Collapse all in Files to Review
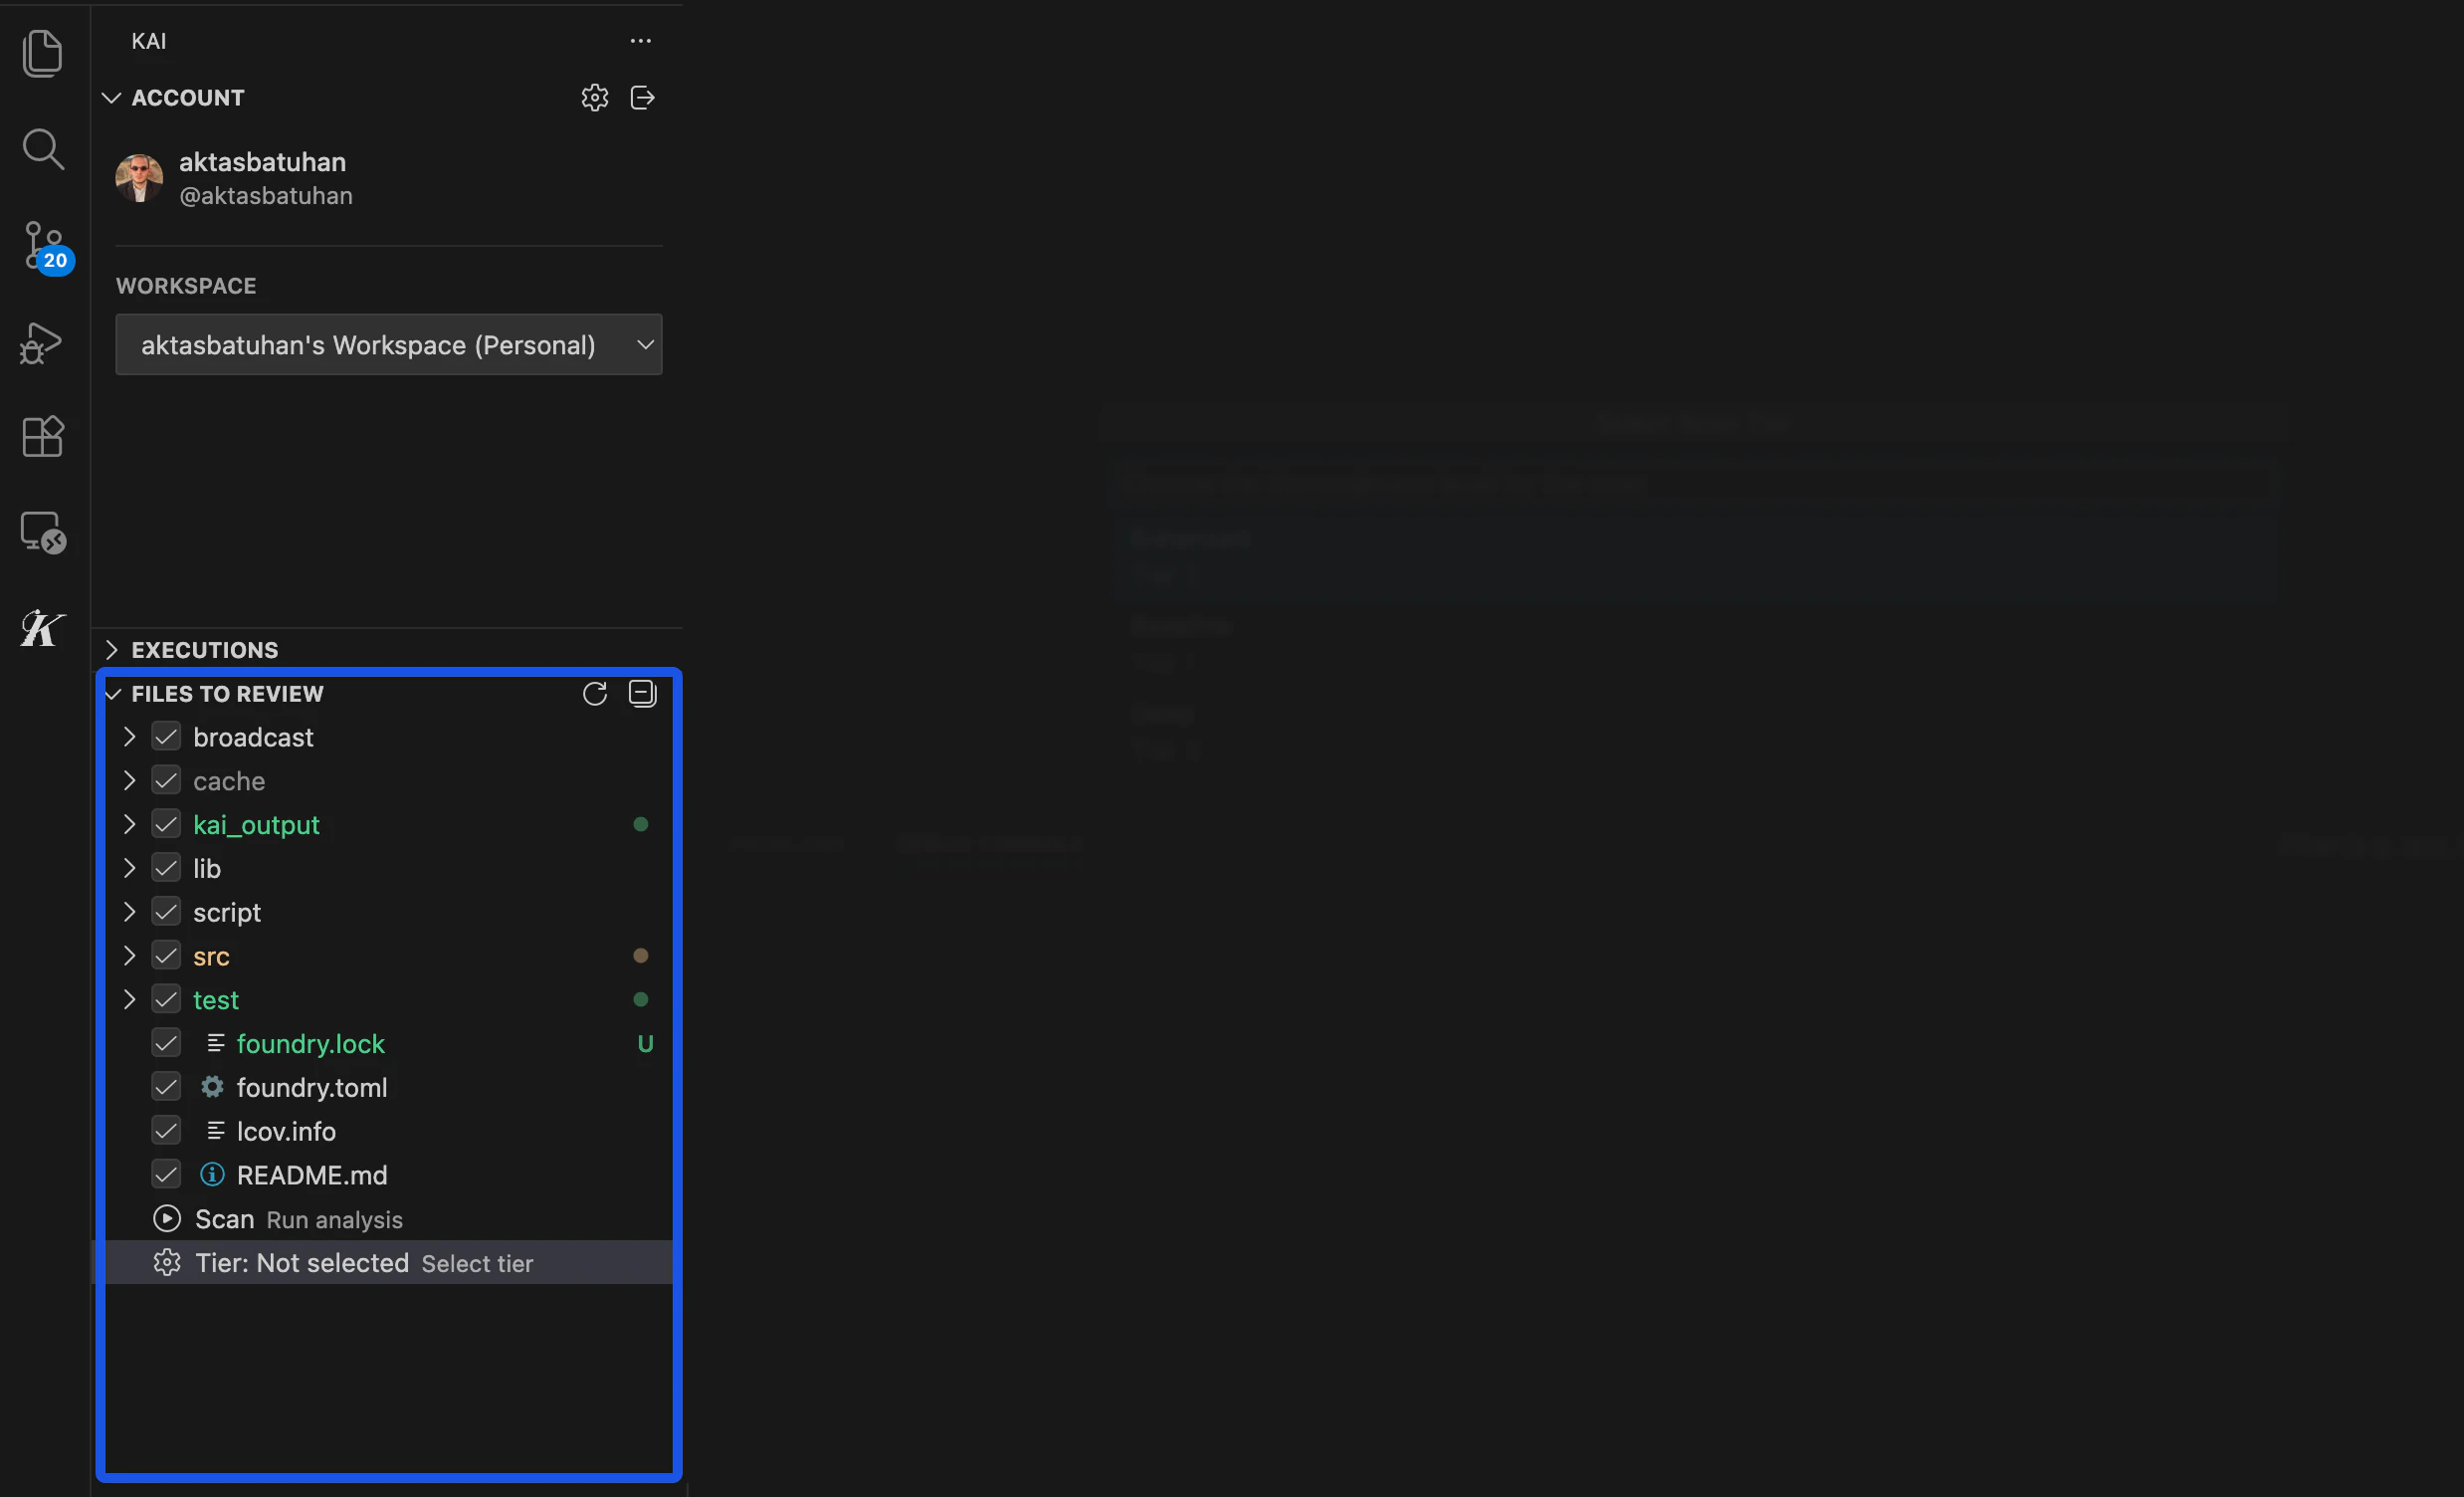 tap(642, 693)
